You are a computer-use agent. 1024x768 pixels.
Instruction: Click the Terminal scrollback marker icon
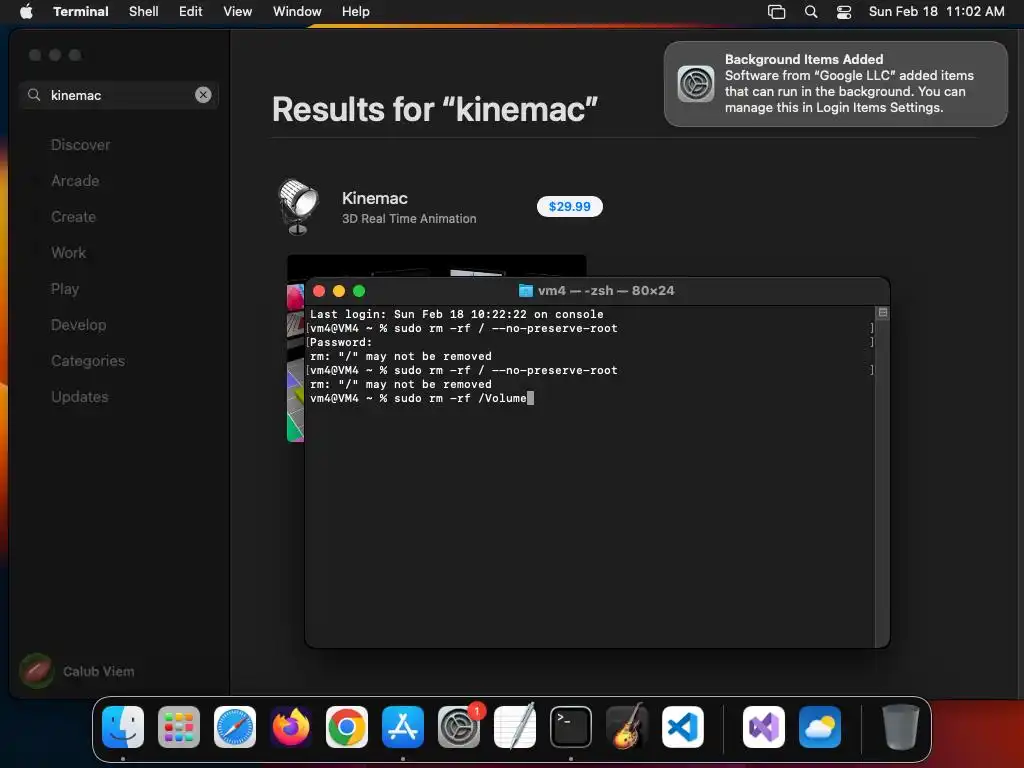pos(882,313)
